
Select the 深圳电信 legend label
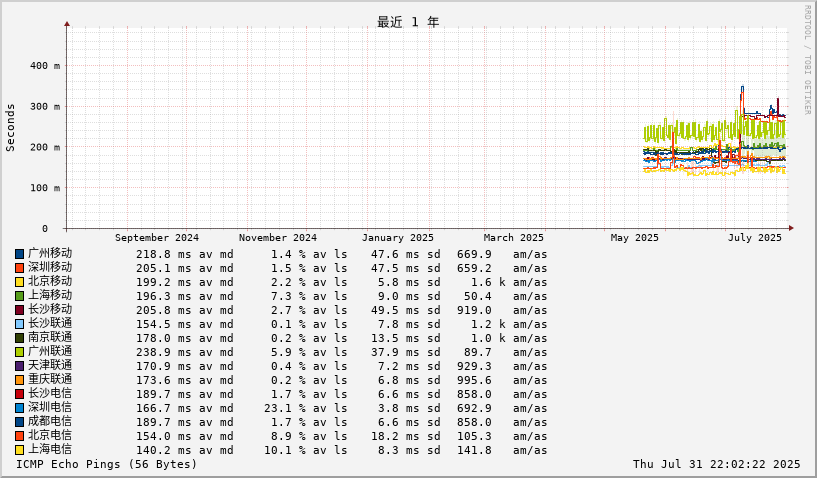(50, 408)
